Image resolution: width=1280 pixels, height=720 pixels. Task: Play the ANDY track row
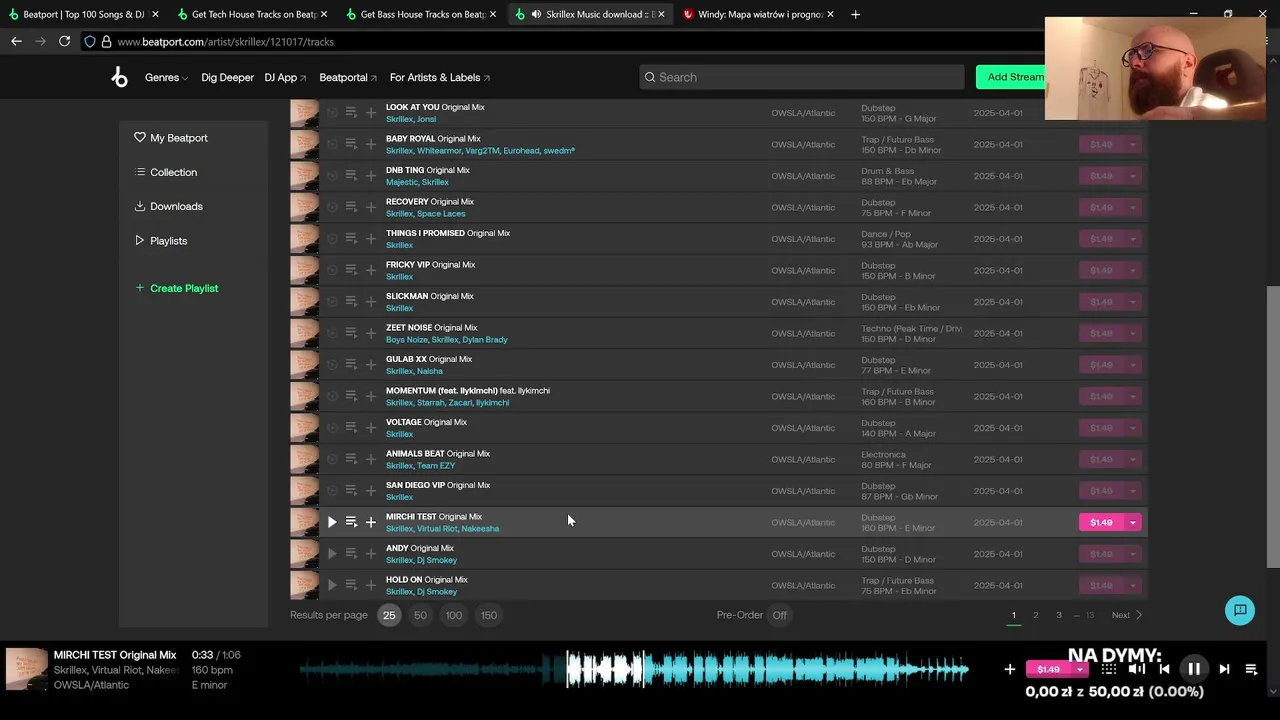pos(332,553)
